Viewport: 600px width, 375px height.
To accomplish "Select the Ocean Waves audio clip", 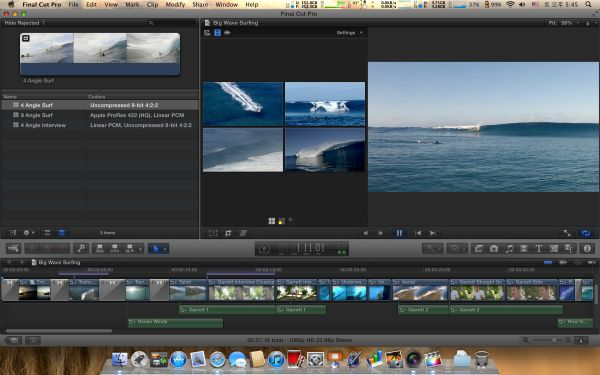I will [x=175, y=323].
